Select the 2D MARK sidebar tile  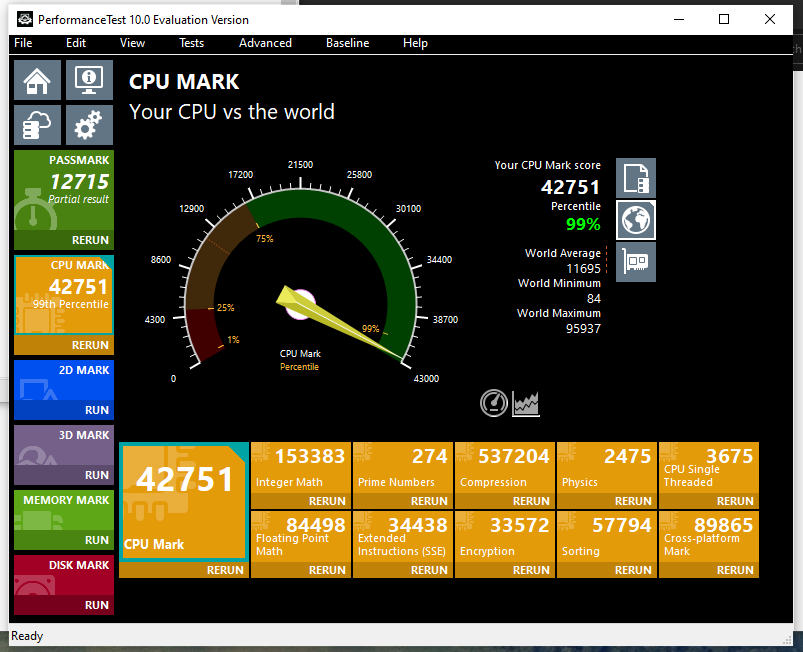click(64, 381)
